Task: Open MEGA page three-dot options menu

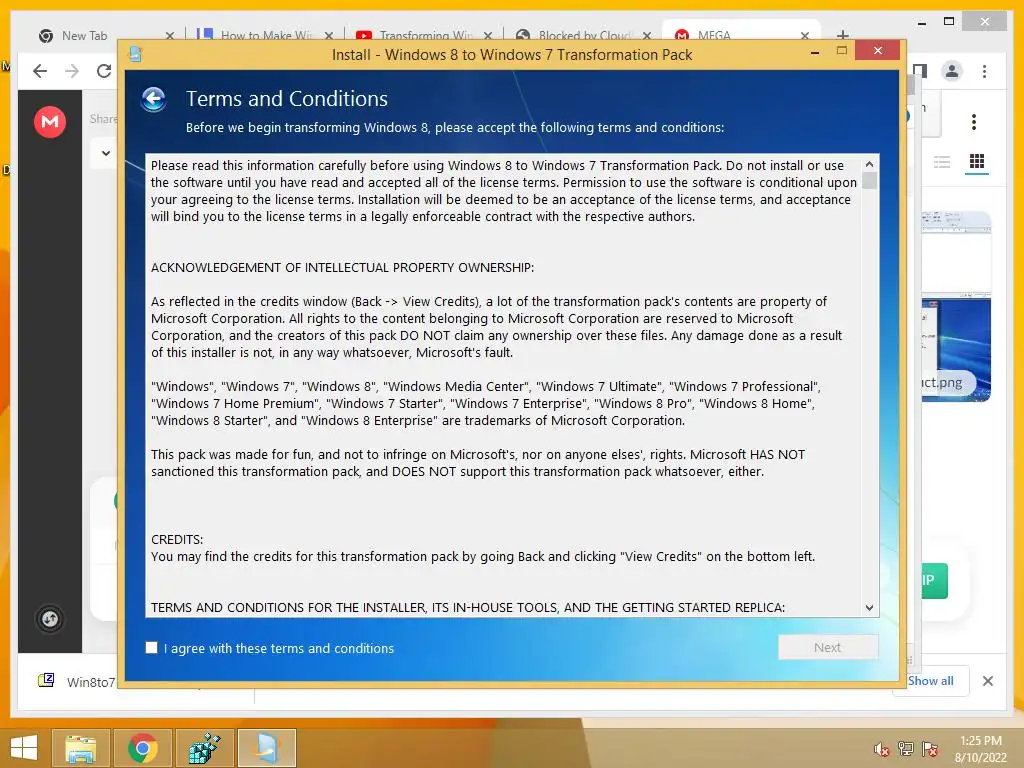Action: point(974,121)
